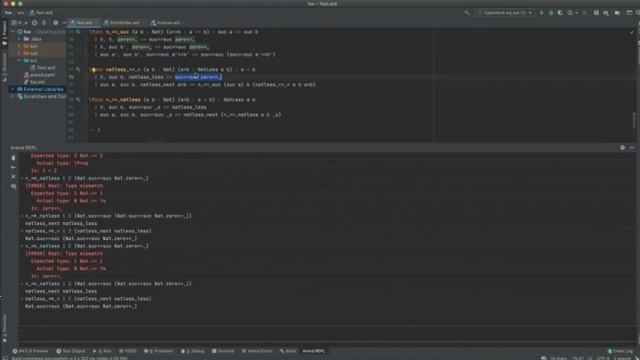
Task: Collapse the src folder arrow
Action: 19,60
